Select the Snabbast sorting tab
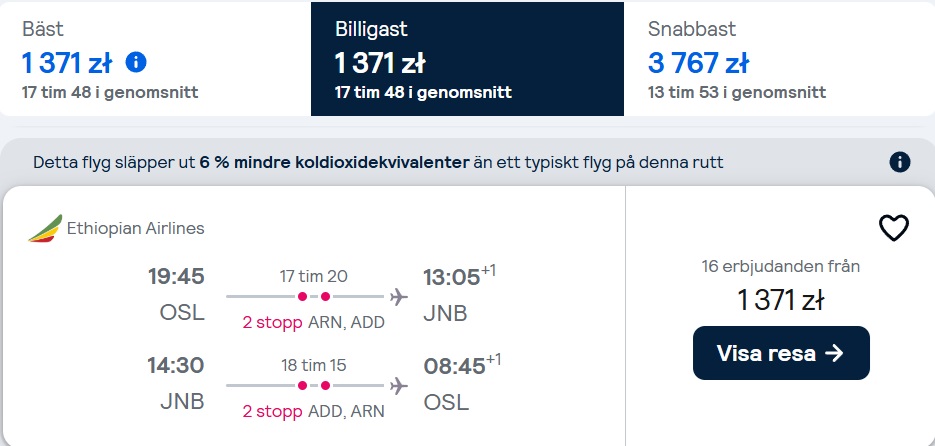This screenshot has width=935, height=446. click(x=779, y=59)
